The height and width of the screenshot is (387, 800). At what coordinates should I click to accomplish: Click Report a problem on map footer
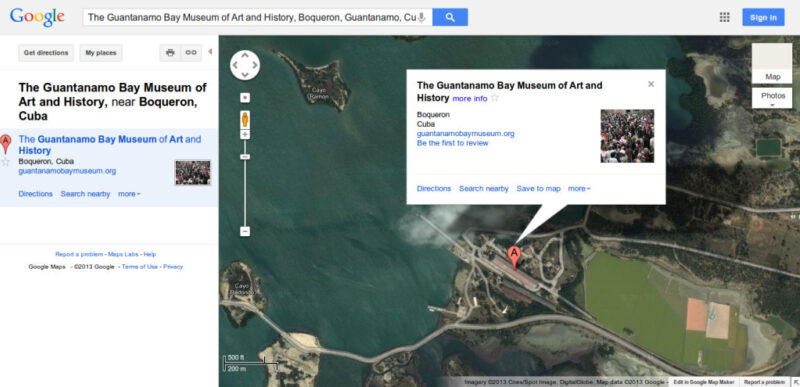pyautogui.click(x=764, y=382)
